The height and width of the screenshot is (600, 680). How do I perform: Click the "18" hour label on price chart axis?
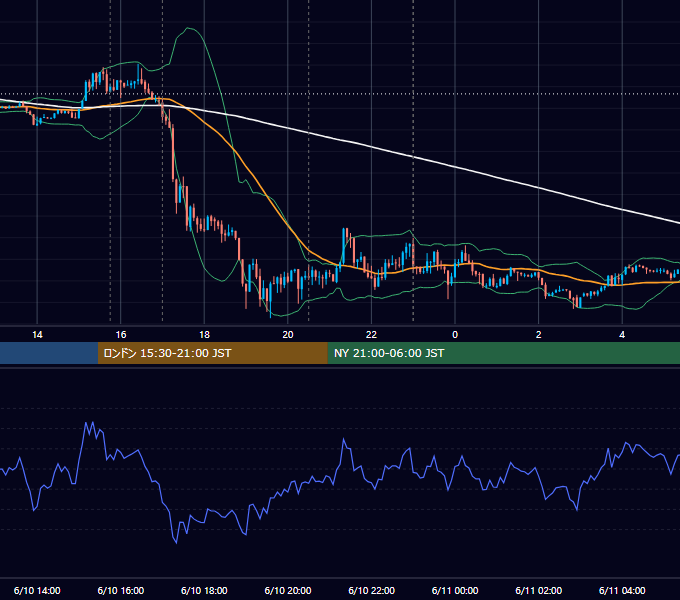(204, 335)
